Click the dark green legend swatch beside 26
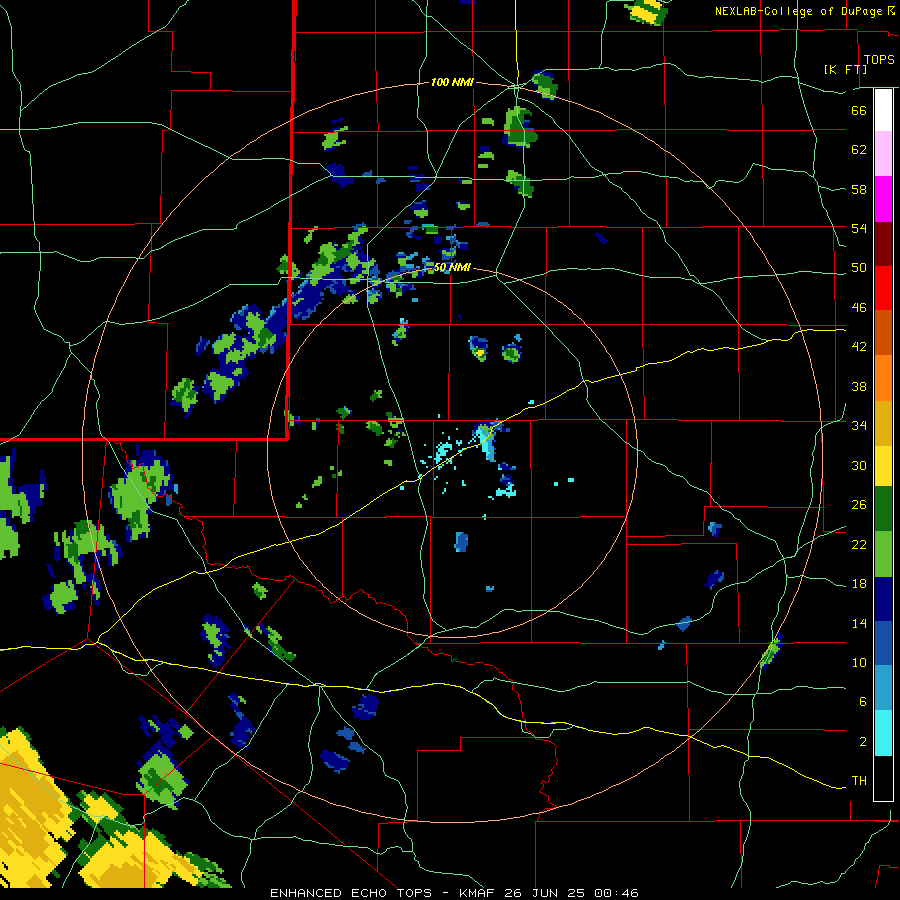This screenshot has height=900, width=900. pyautogui.click(x=883, y=509)
